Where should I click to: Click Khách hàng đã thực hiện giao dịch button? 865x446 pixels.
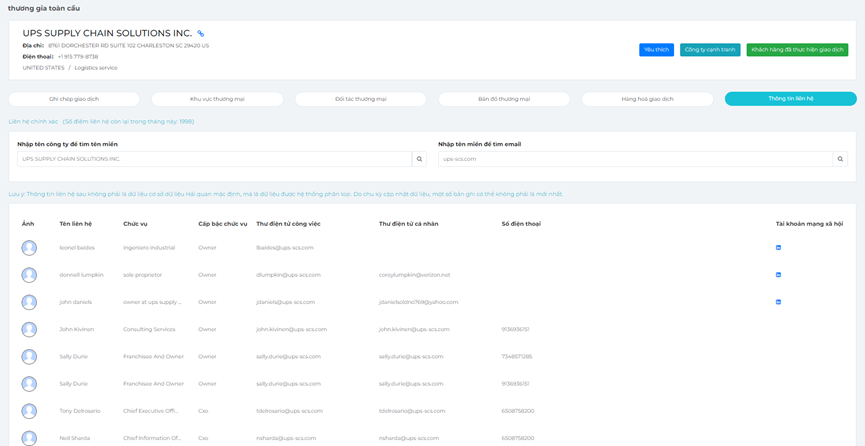point(797,50)
